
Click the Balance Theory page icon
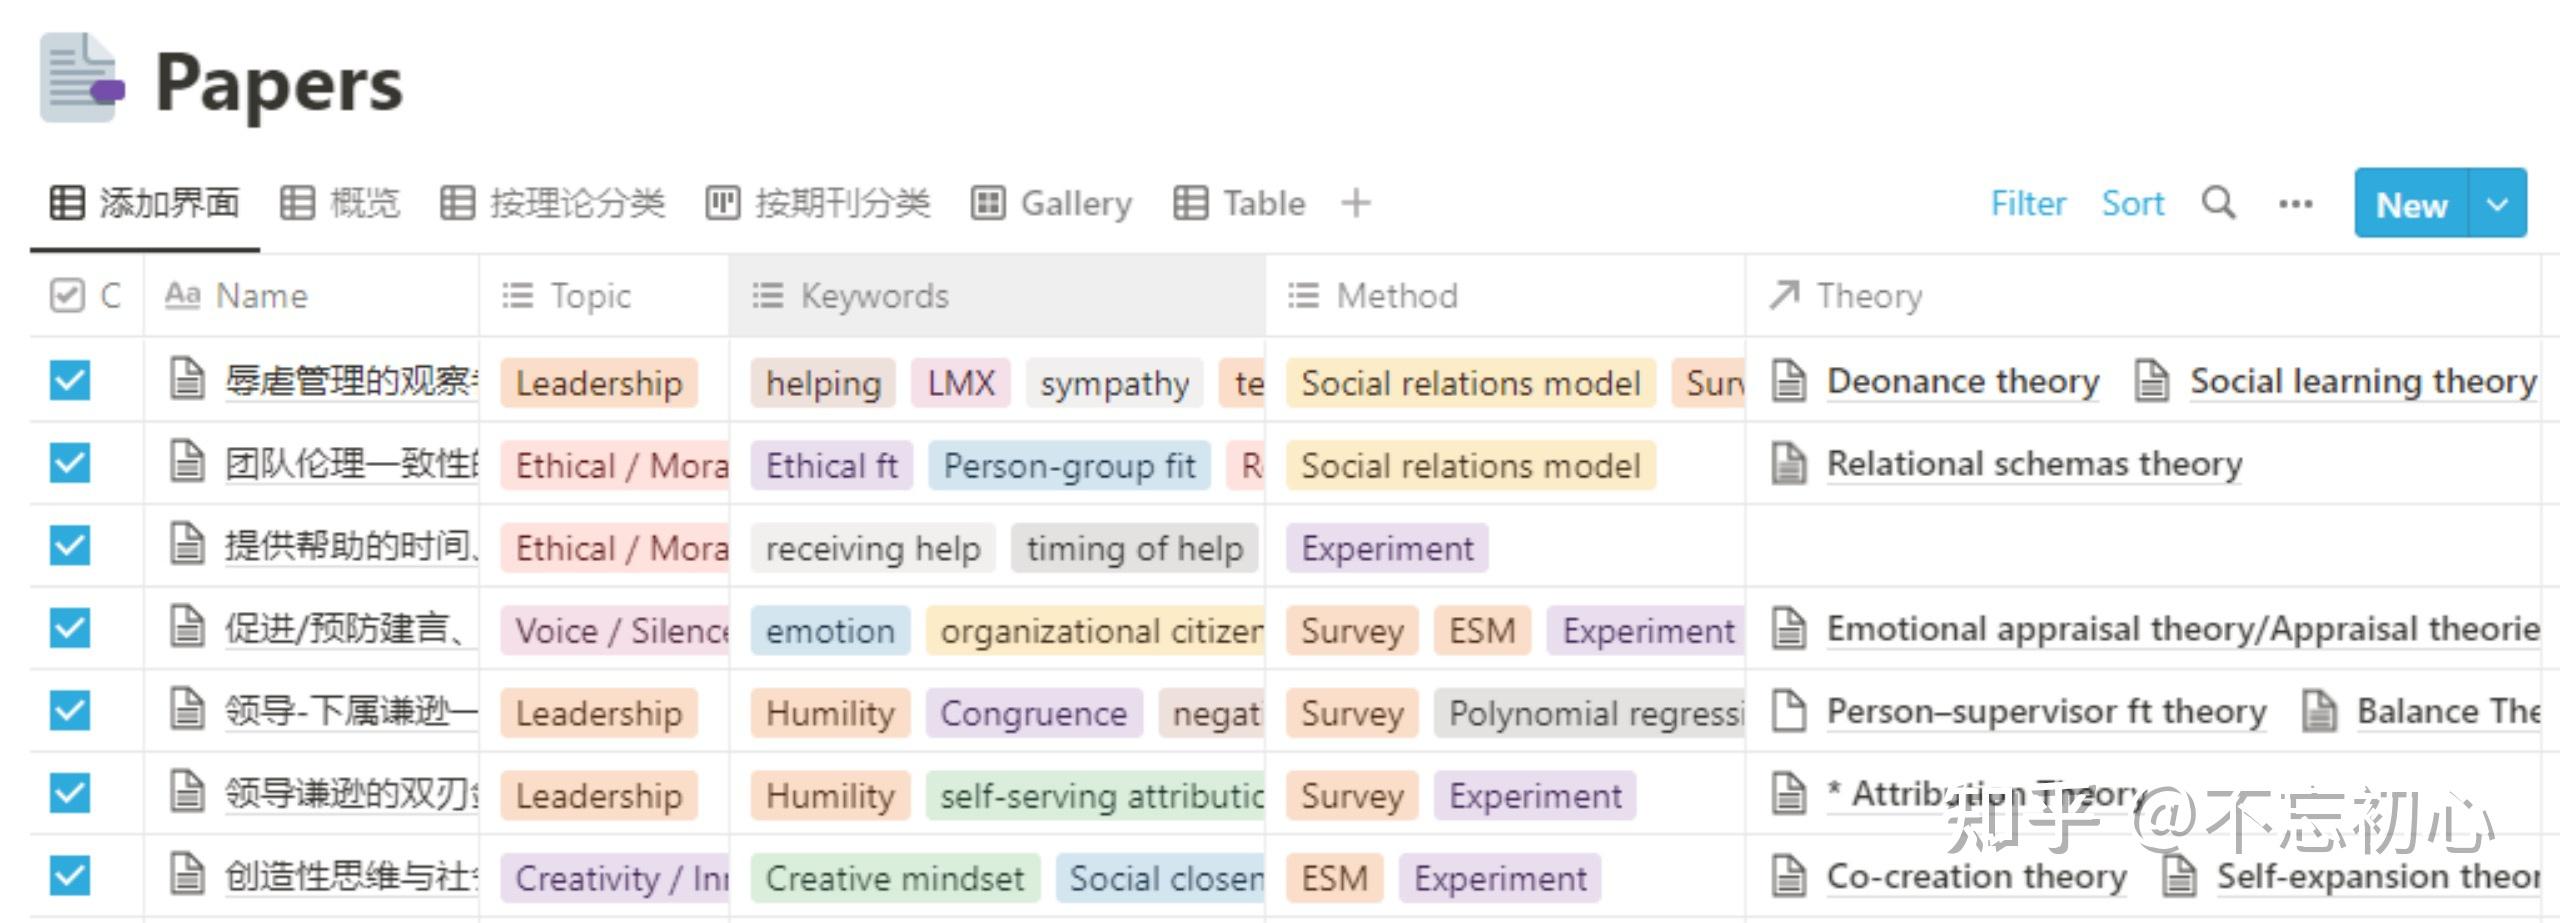click(x=2319, y=712)
